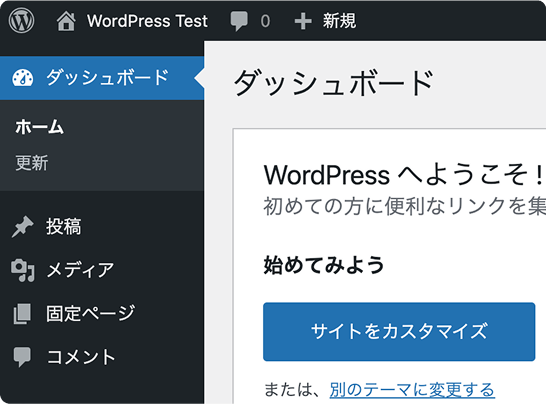This screenshot has height=404, width=547.
Task: Click the home icon beside WordPress Test
Action: coord(66,21)
